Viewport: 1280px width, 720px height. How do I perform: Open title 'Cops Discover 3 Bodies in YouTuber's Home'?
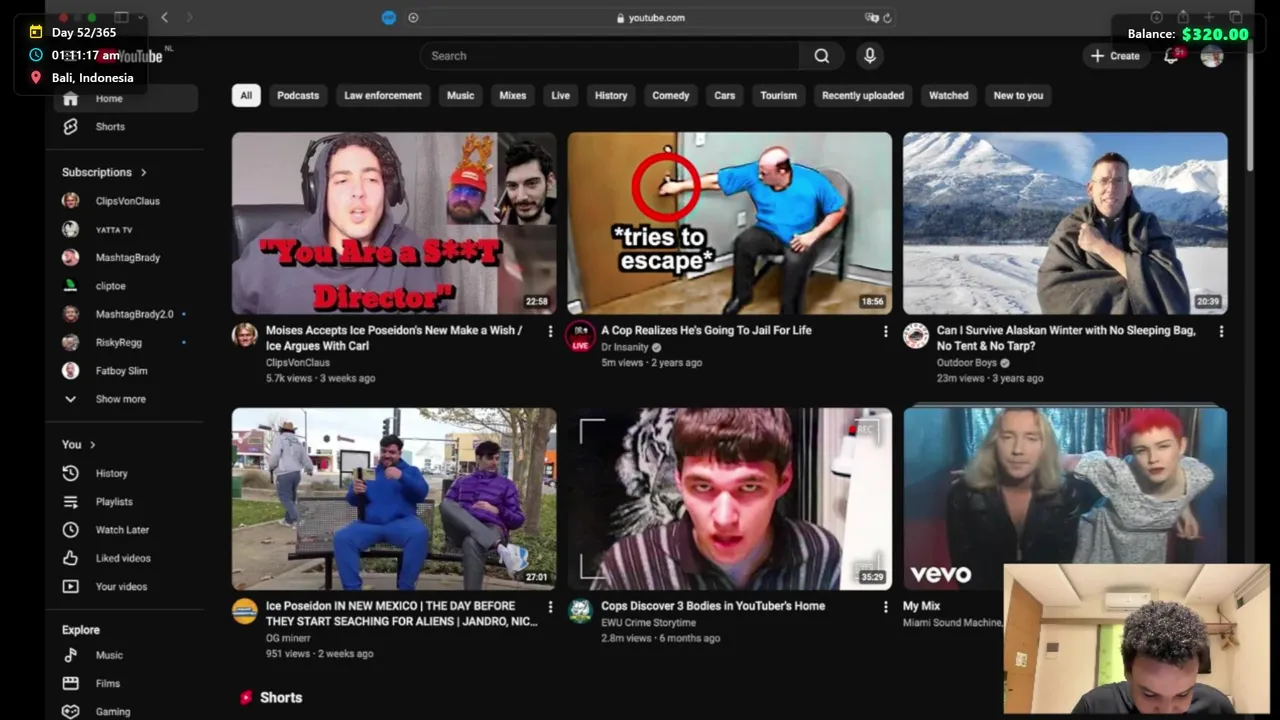pyautogui.click(x=713, y=606)
